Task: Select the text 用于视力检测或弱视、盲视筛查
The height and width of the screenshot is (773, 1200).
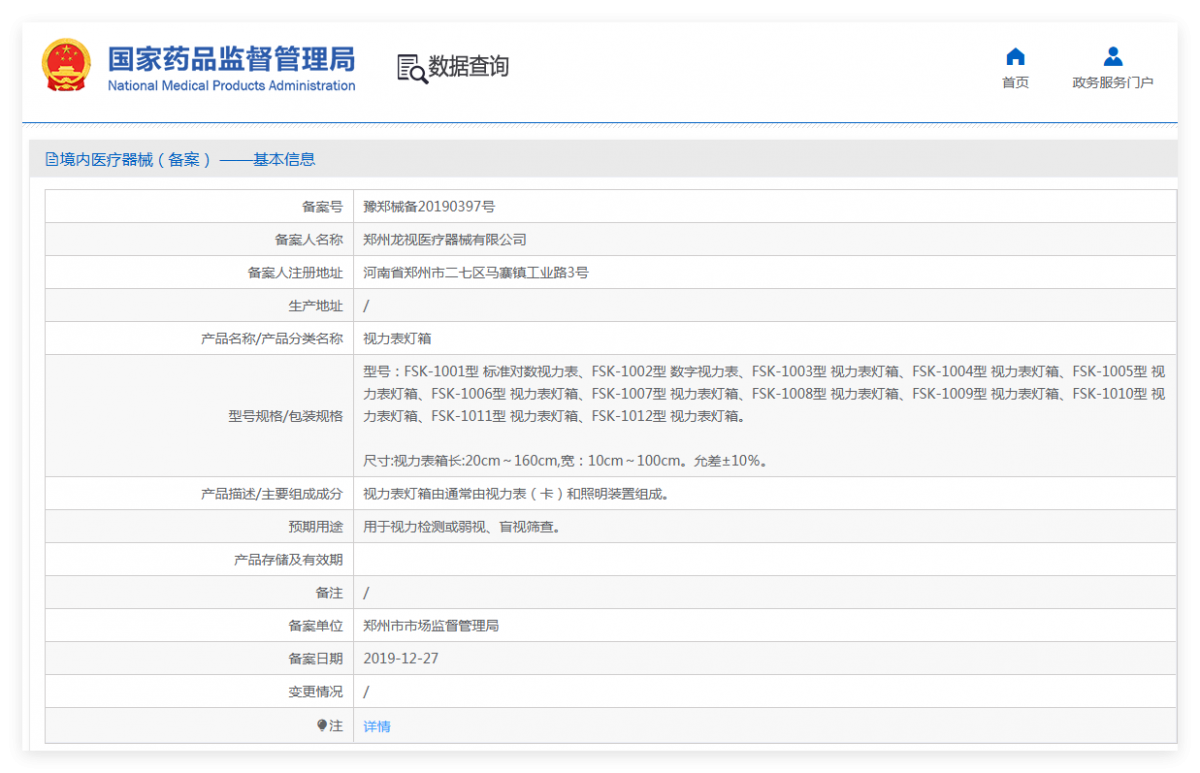Action: [x=462, y=527]
